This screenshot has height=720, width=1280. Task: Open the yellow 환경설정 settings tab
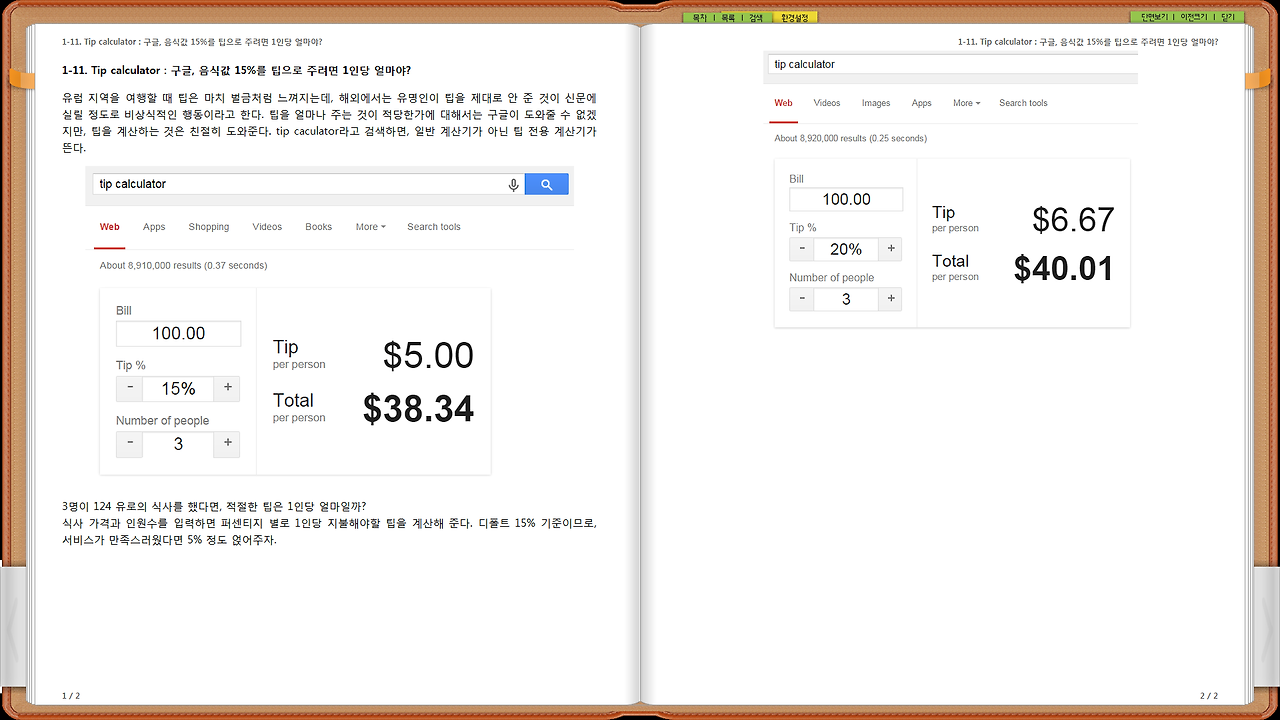click(796, 17)
